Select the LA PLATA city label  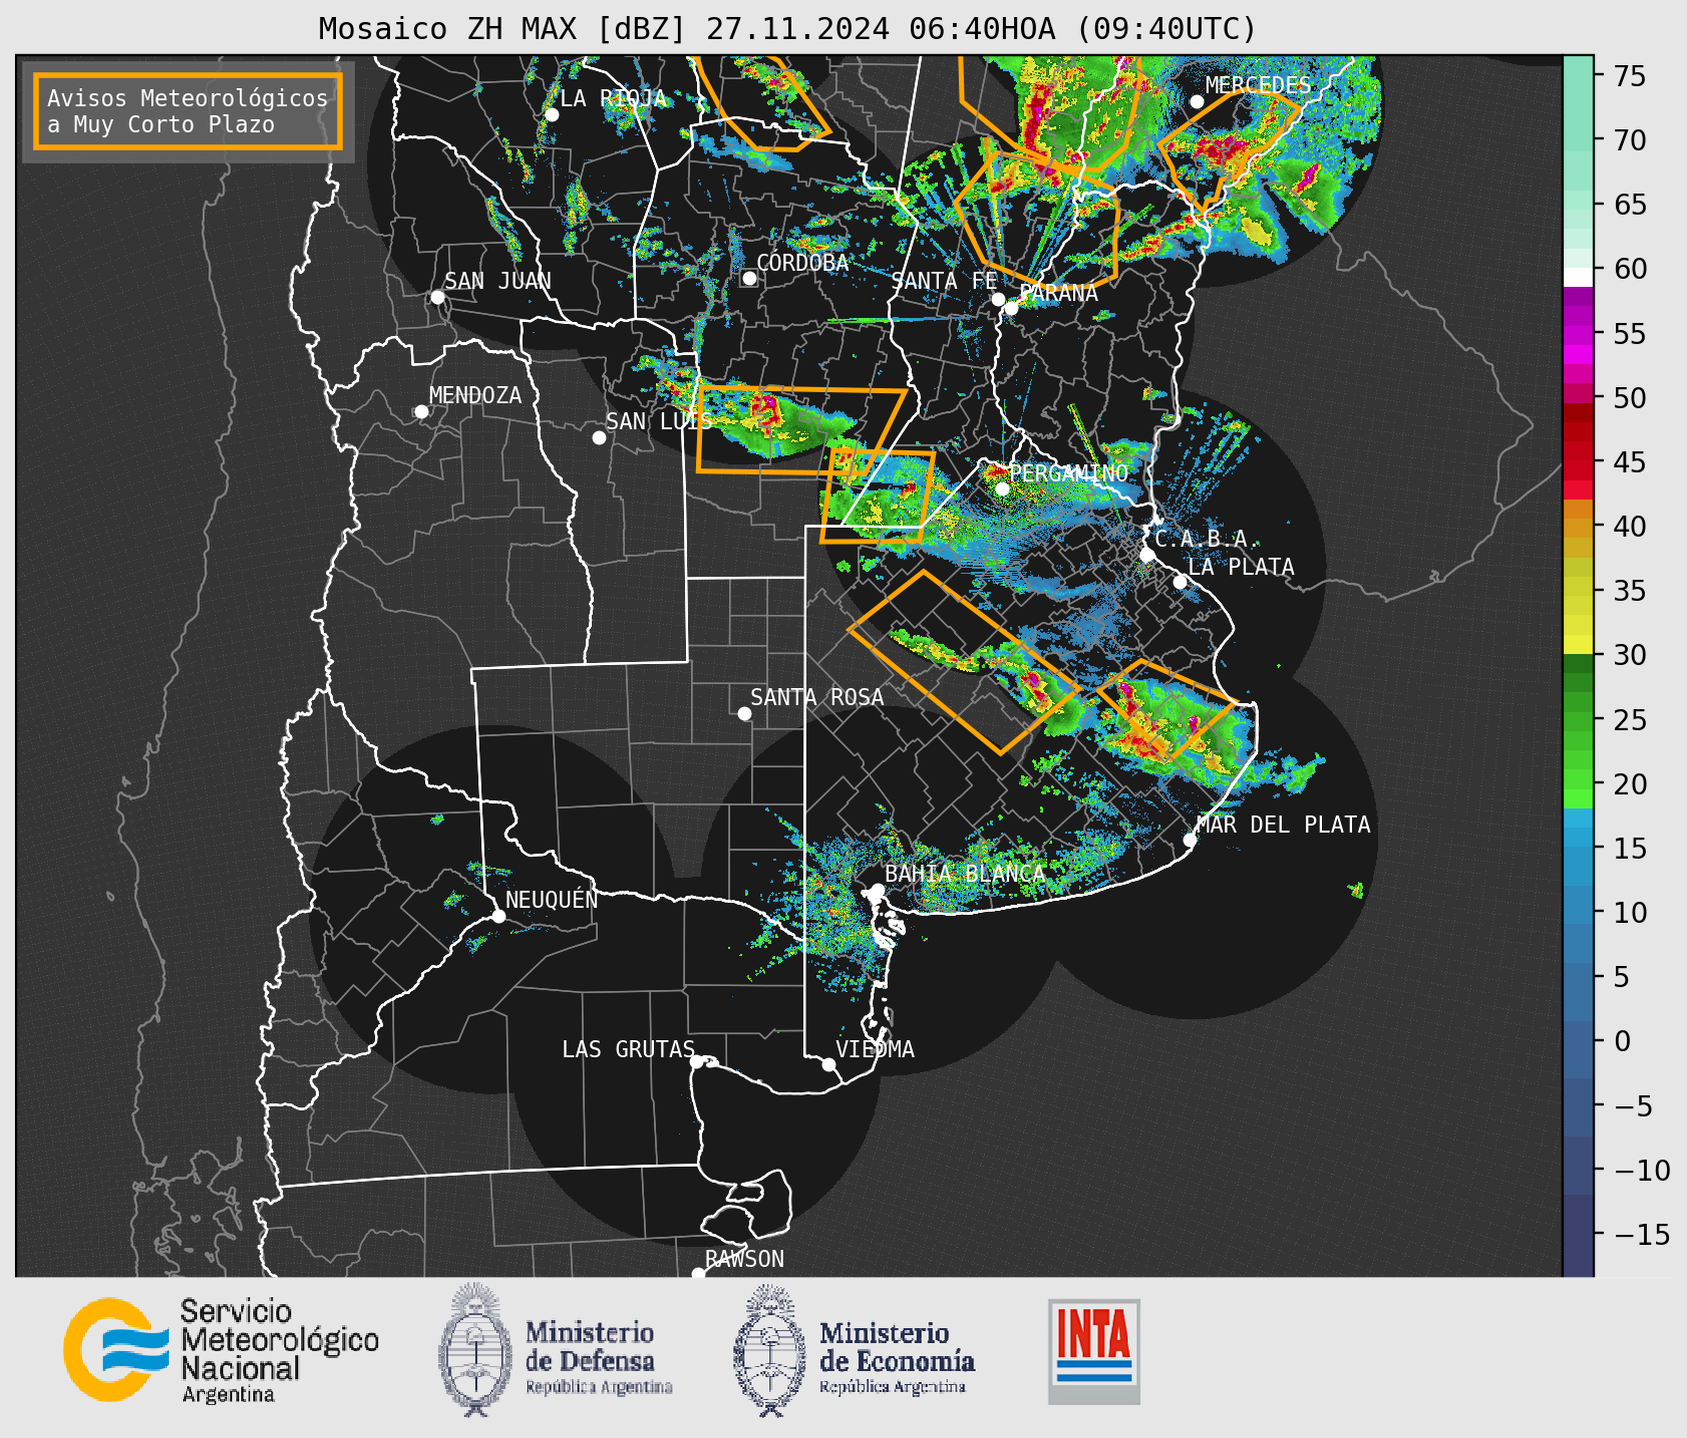pyautogui.click(x=1241, y=567)
